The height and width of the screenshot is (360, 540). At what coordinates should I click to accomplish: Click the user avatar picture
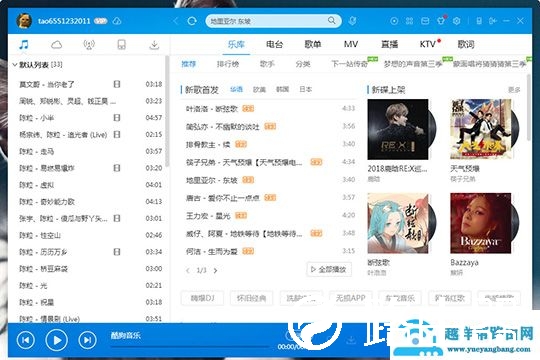(x=24, y=21)
